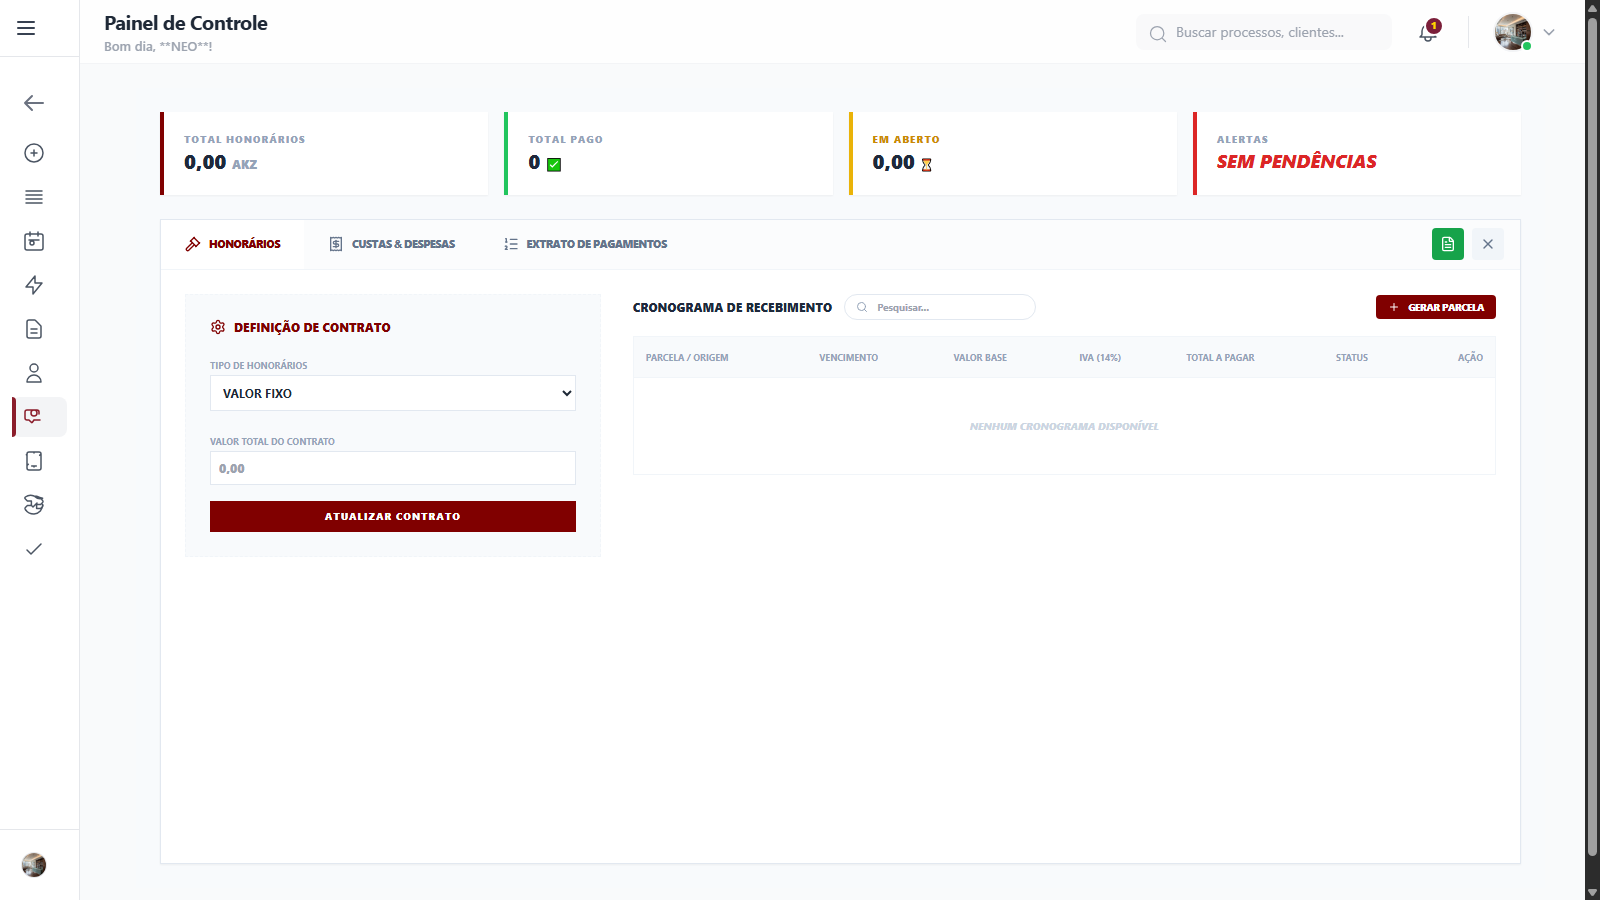Click the Valor Total do Contrato field
1600x900 pixels.
392,468
